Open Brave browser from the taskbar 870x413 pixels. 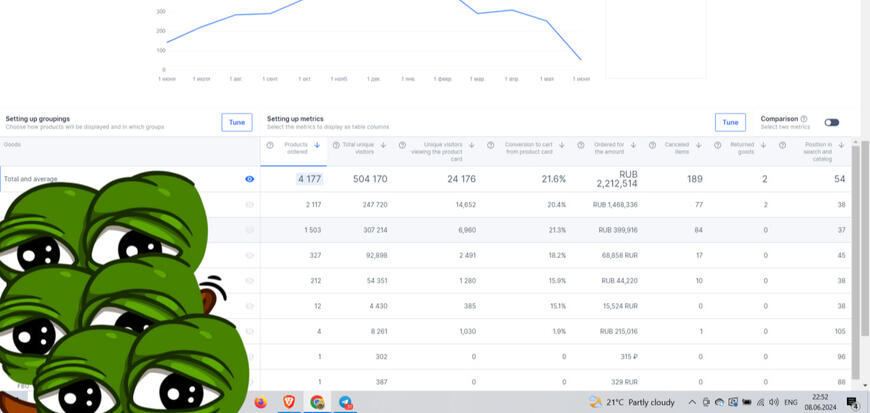click(x=289, y=402)
